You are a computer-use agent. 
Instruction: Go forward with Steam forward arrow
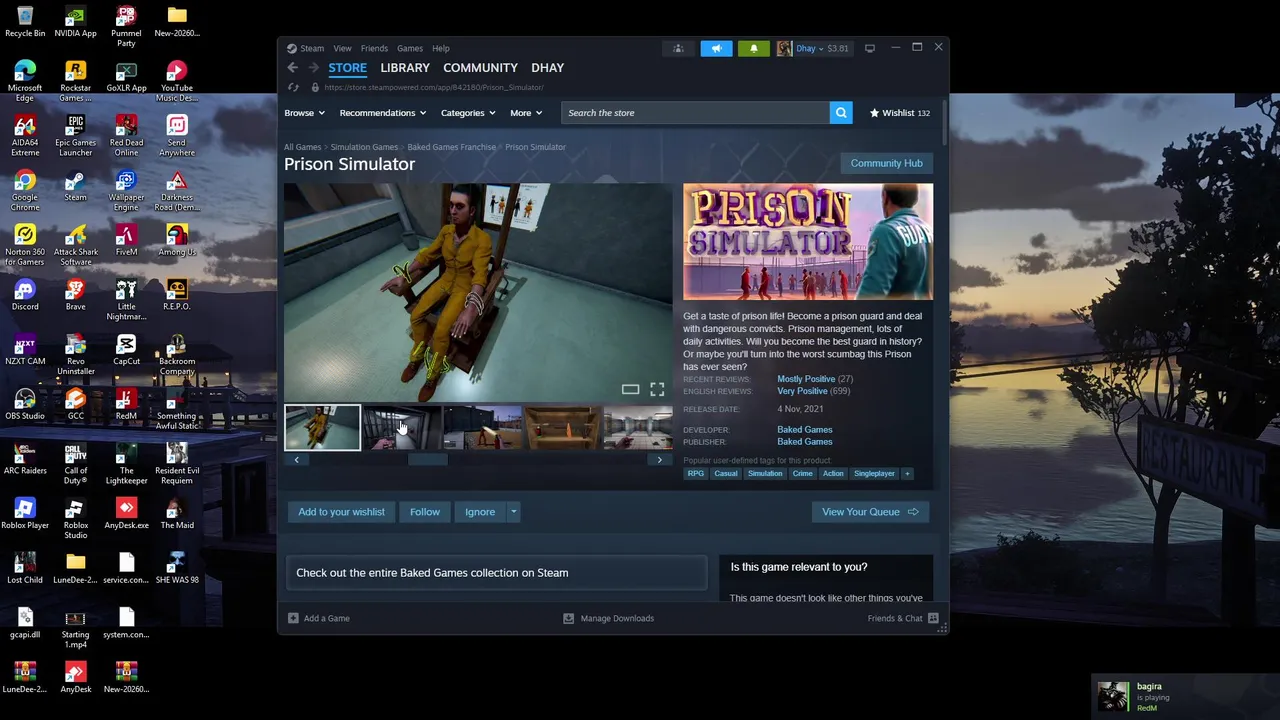coord(313,68)
